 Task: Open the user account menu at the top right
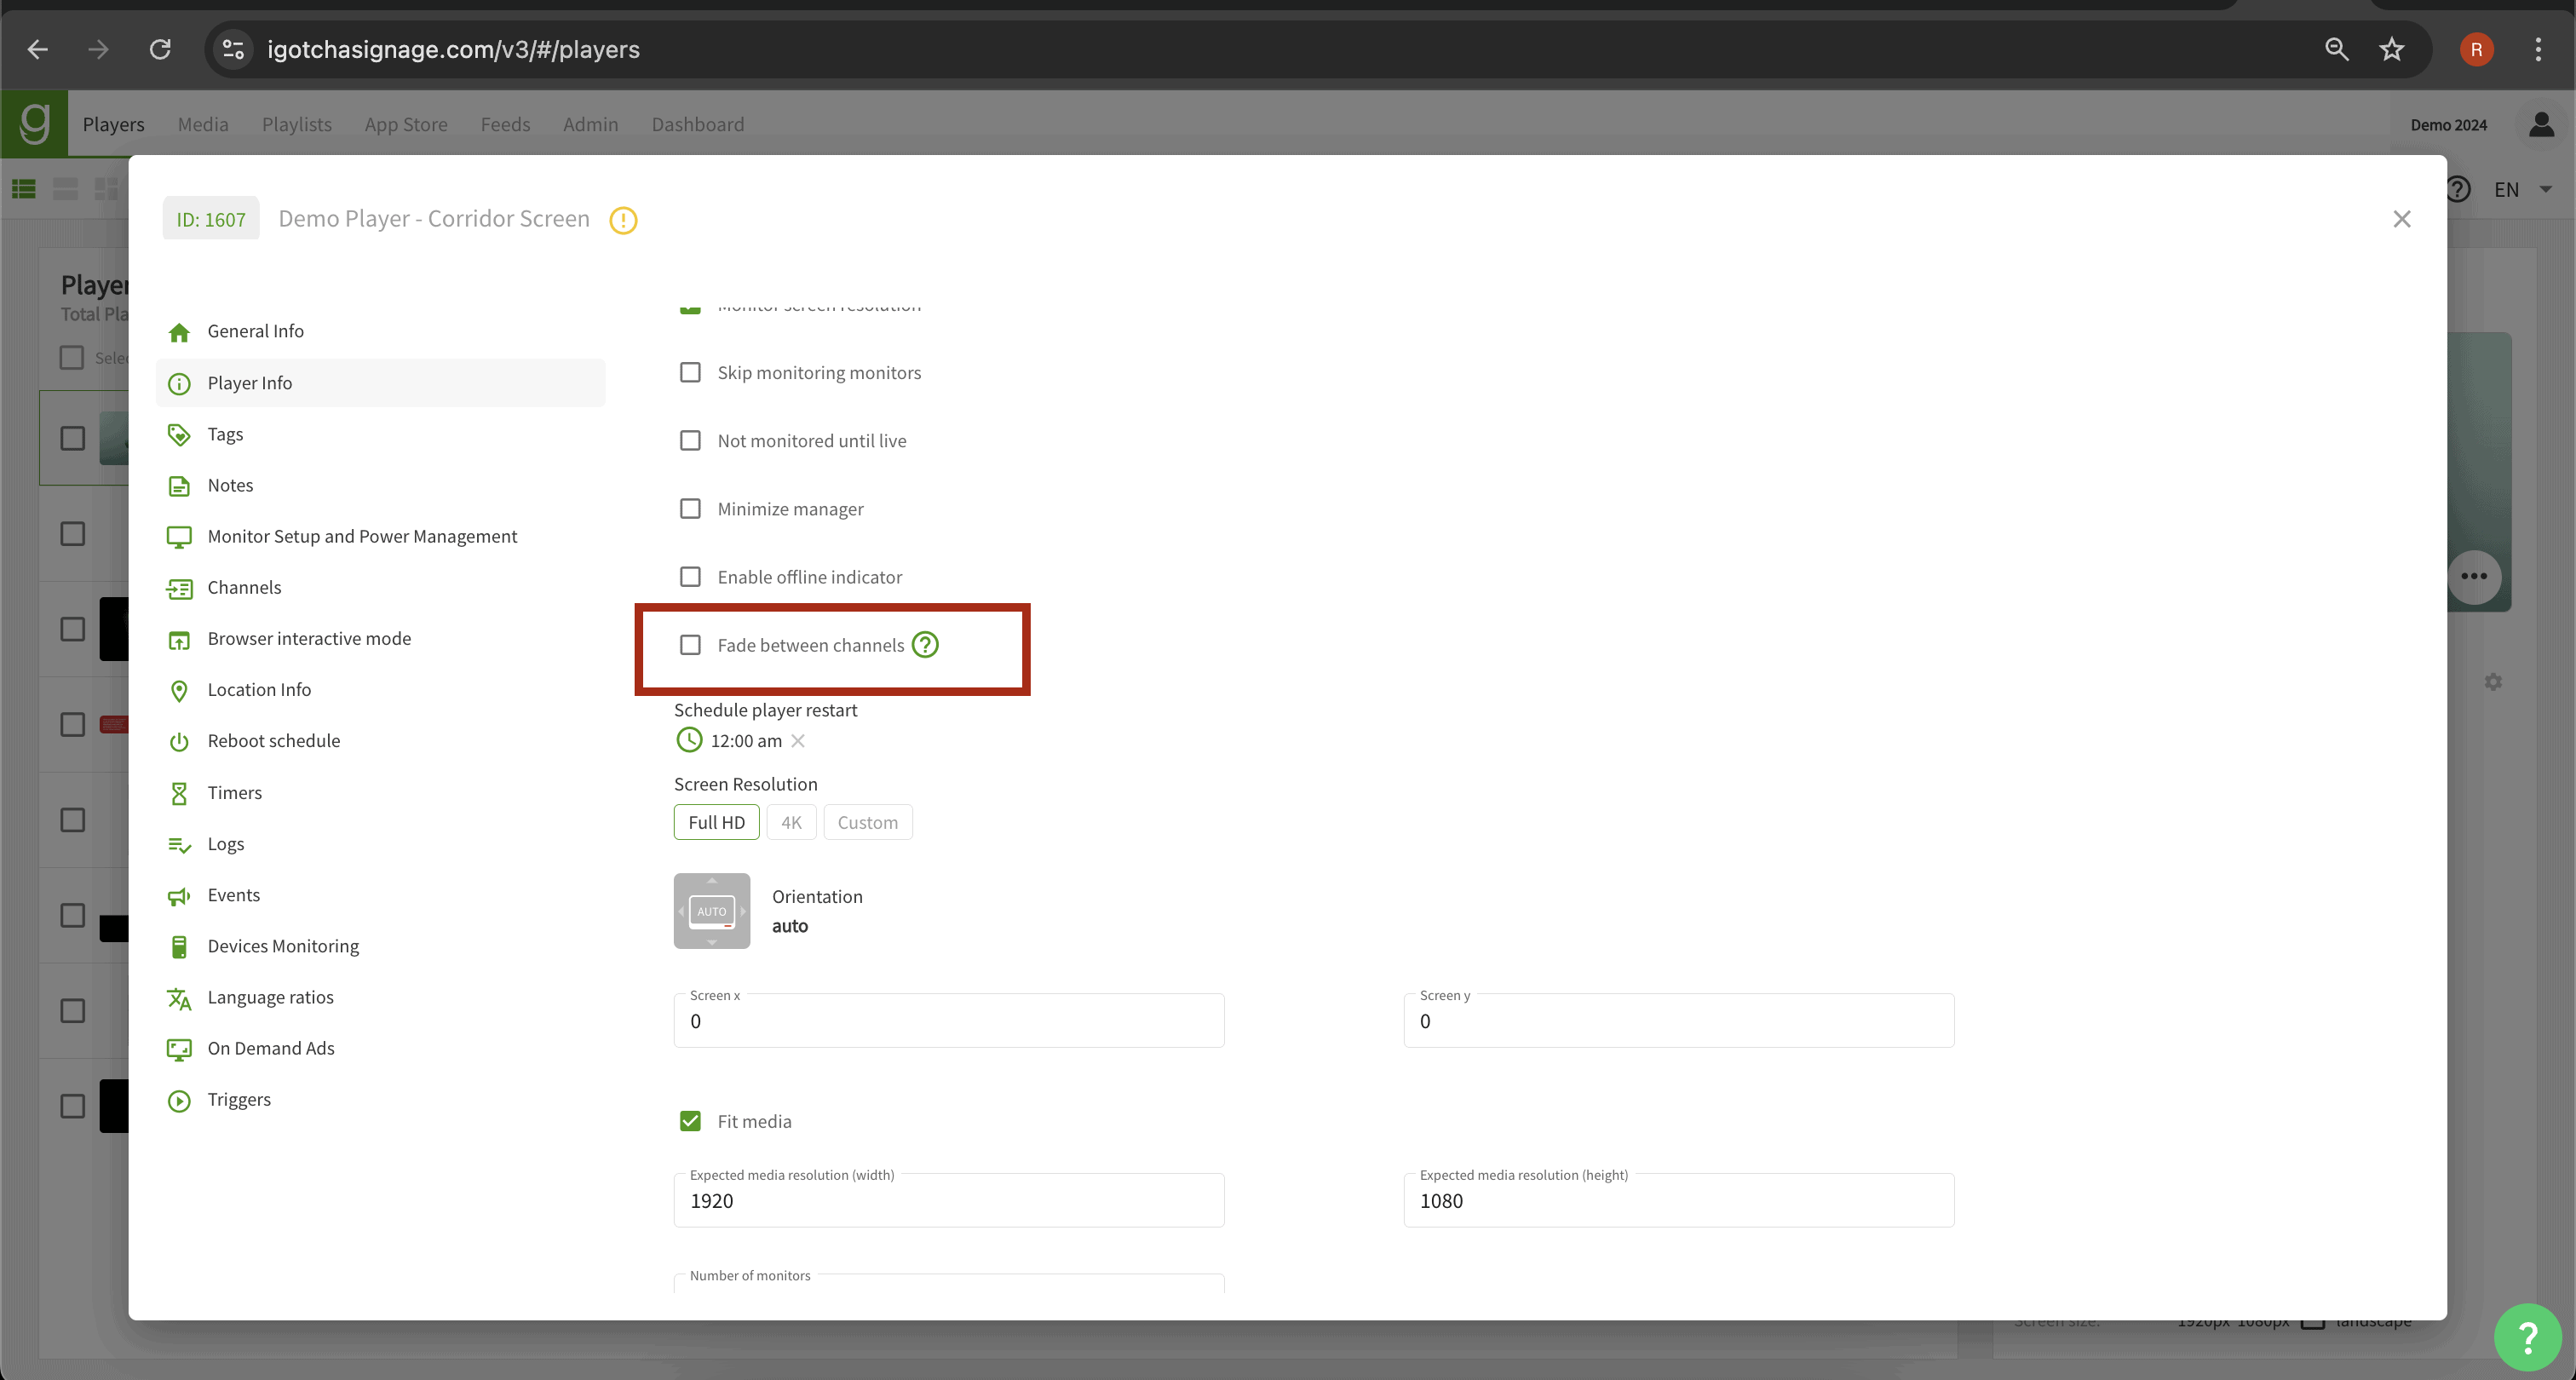2540,125
